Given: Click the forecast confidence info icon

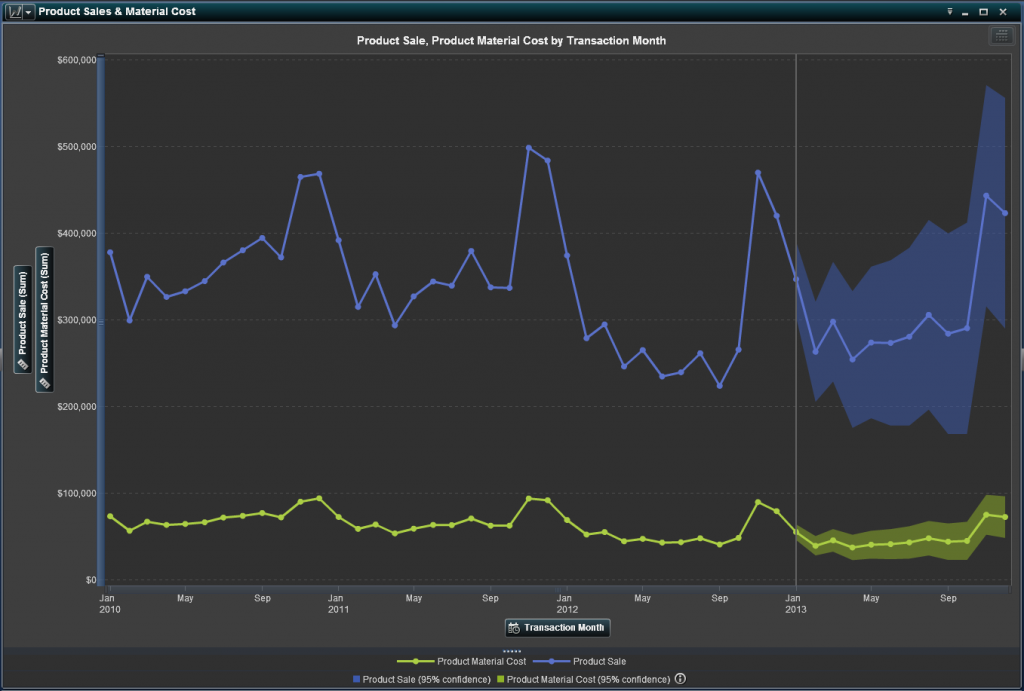Looking at the screenshot, I should click(x=681, y=679).
